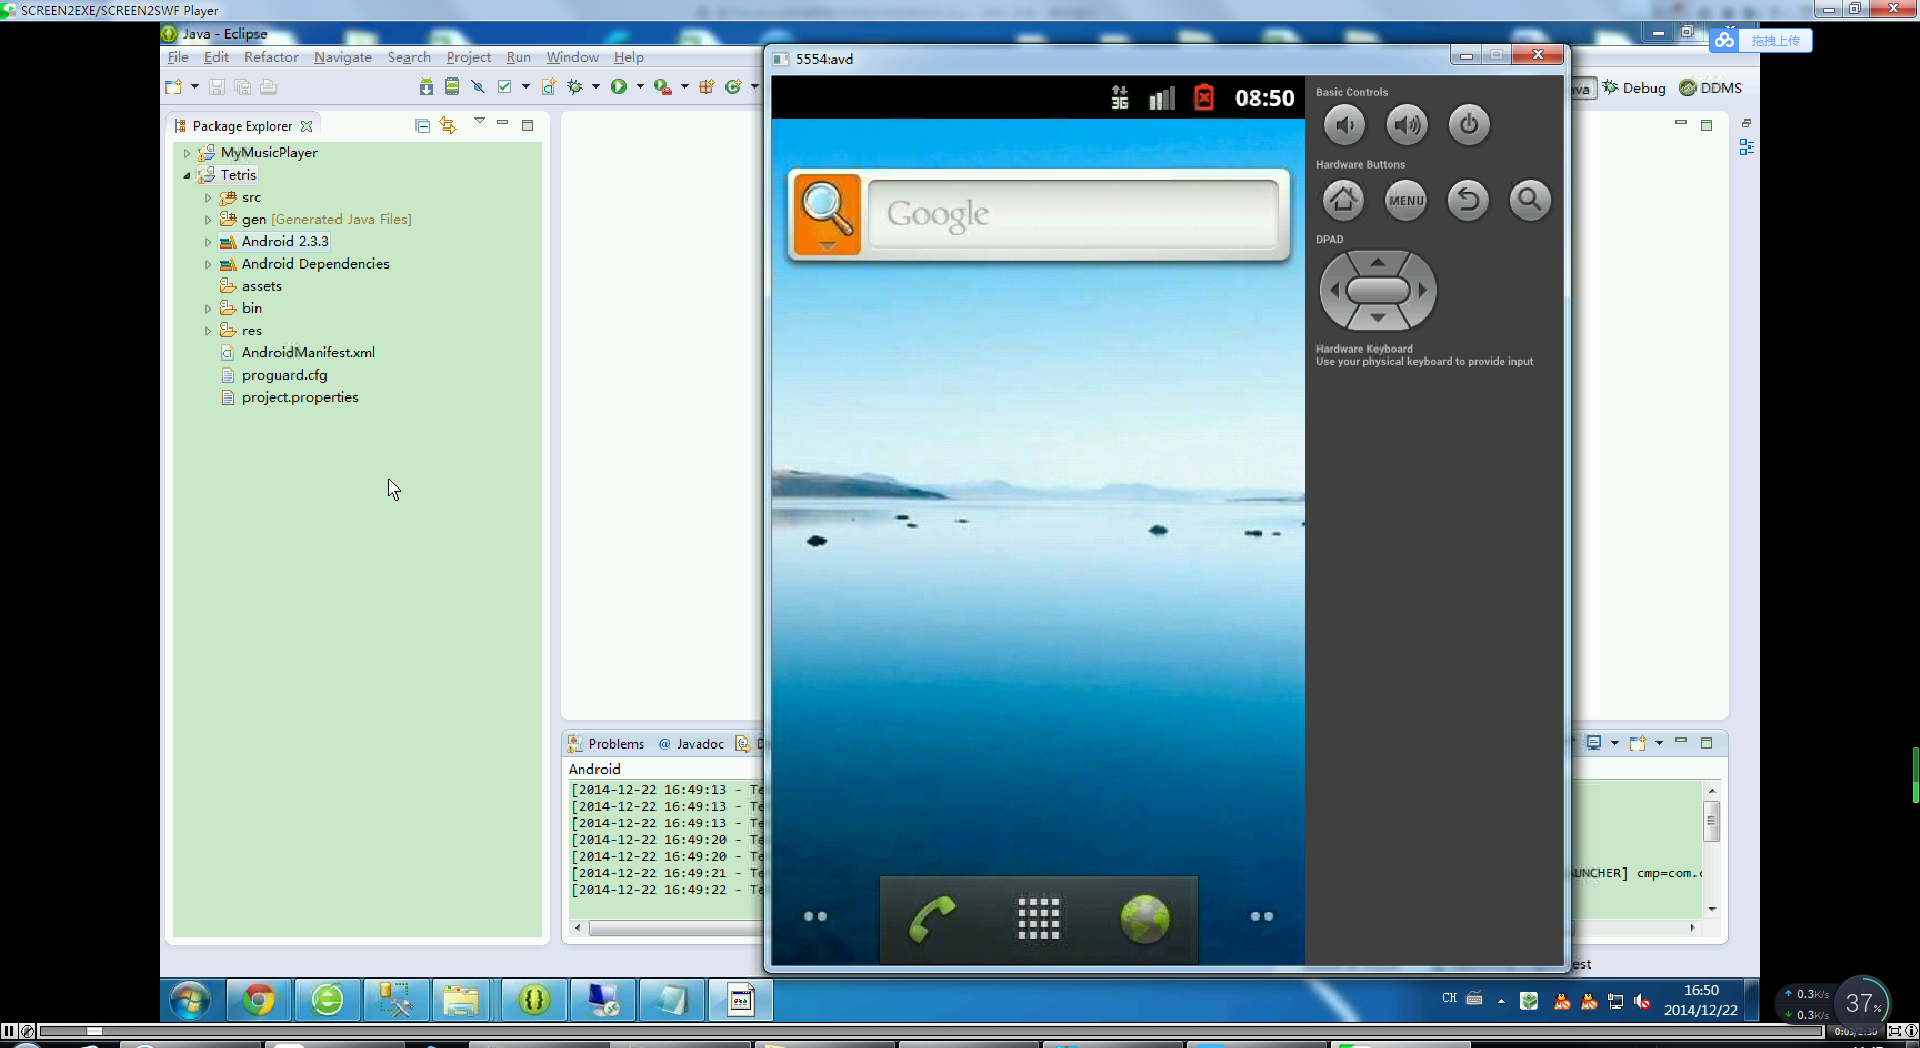Click the green Run button in toolbar
The width and height of the screenshot is (1920, 1048).
click(619, 87)
